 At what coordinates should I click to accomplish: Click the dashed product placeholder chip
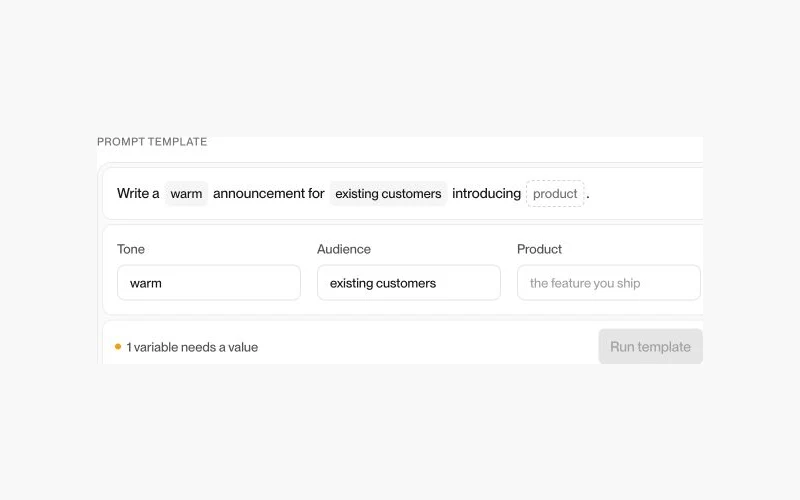click(x=555, y=194)
